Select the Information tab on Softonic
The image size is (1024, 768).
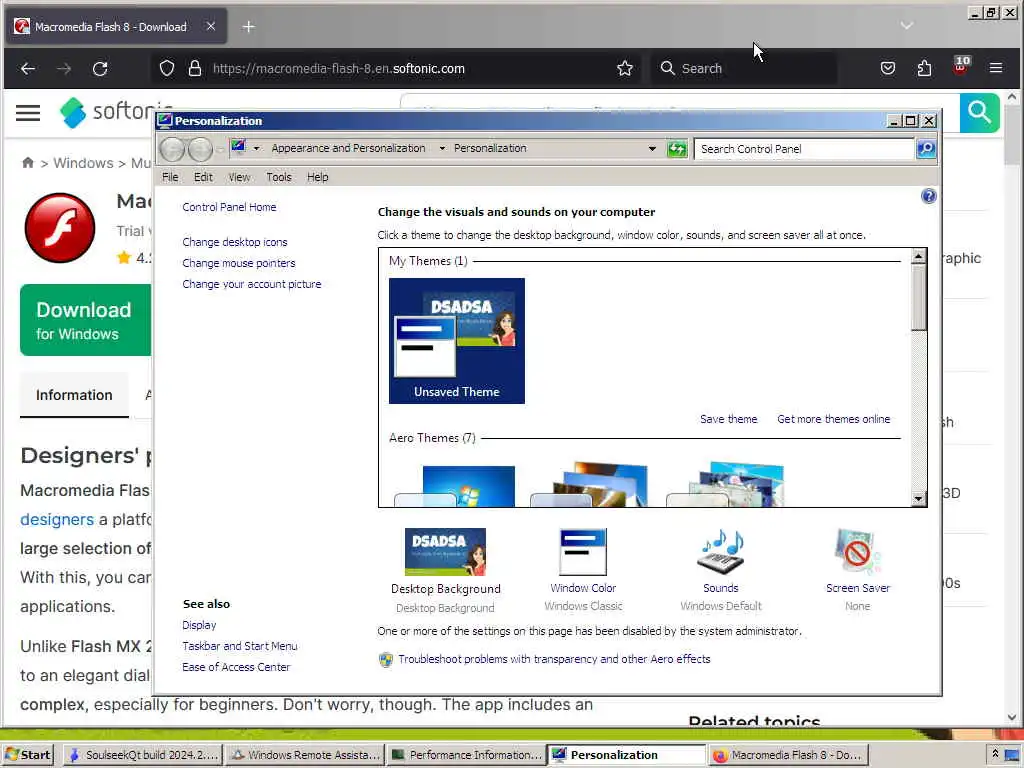pyautogui.click(x=74, y=395)
